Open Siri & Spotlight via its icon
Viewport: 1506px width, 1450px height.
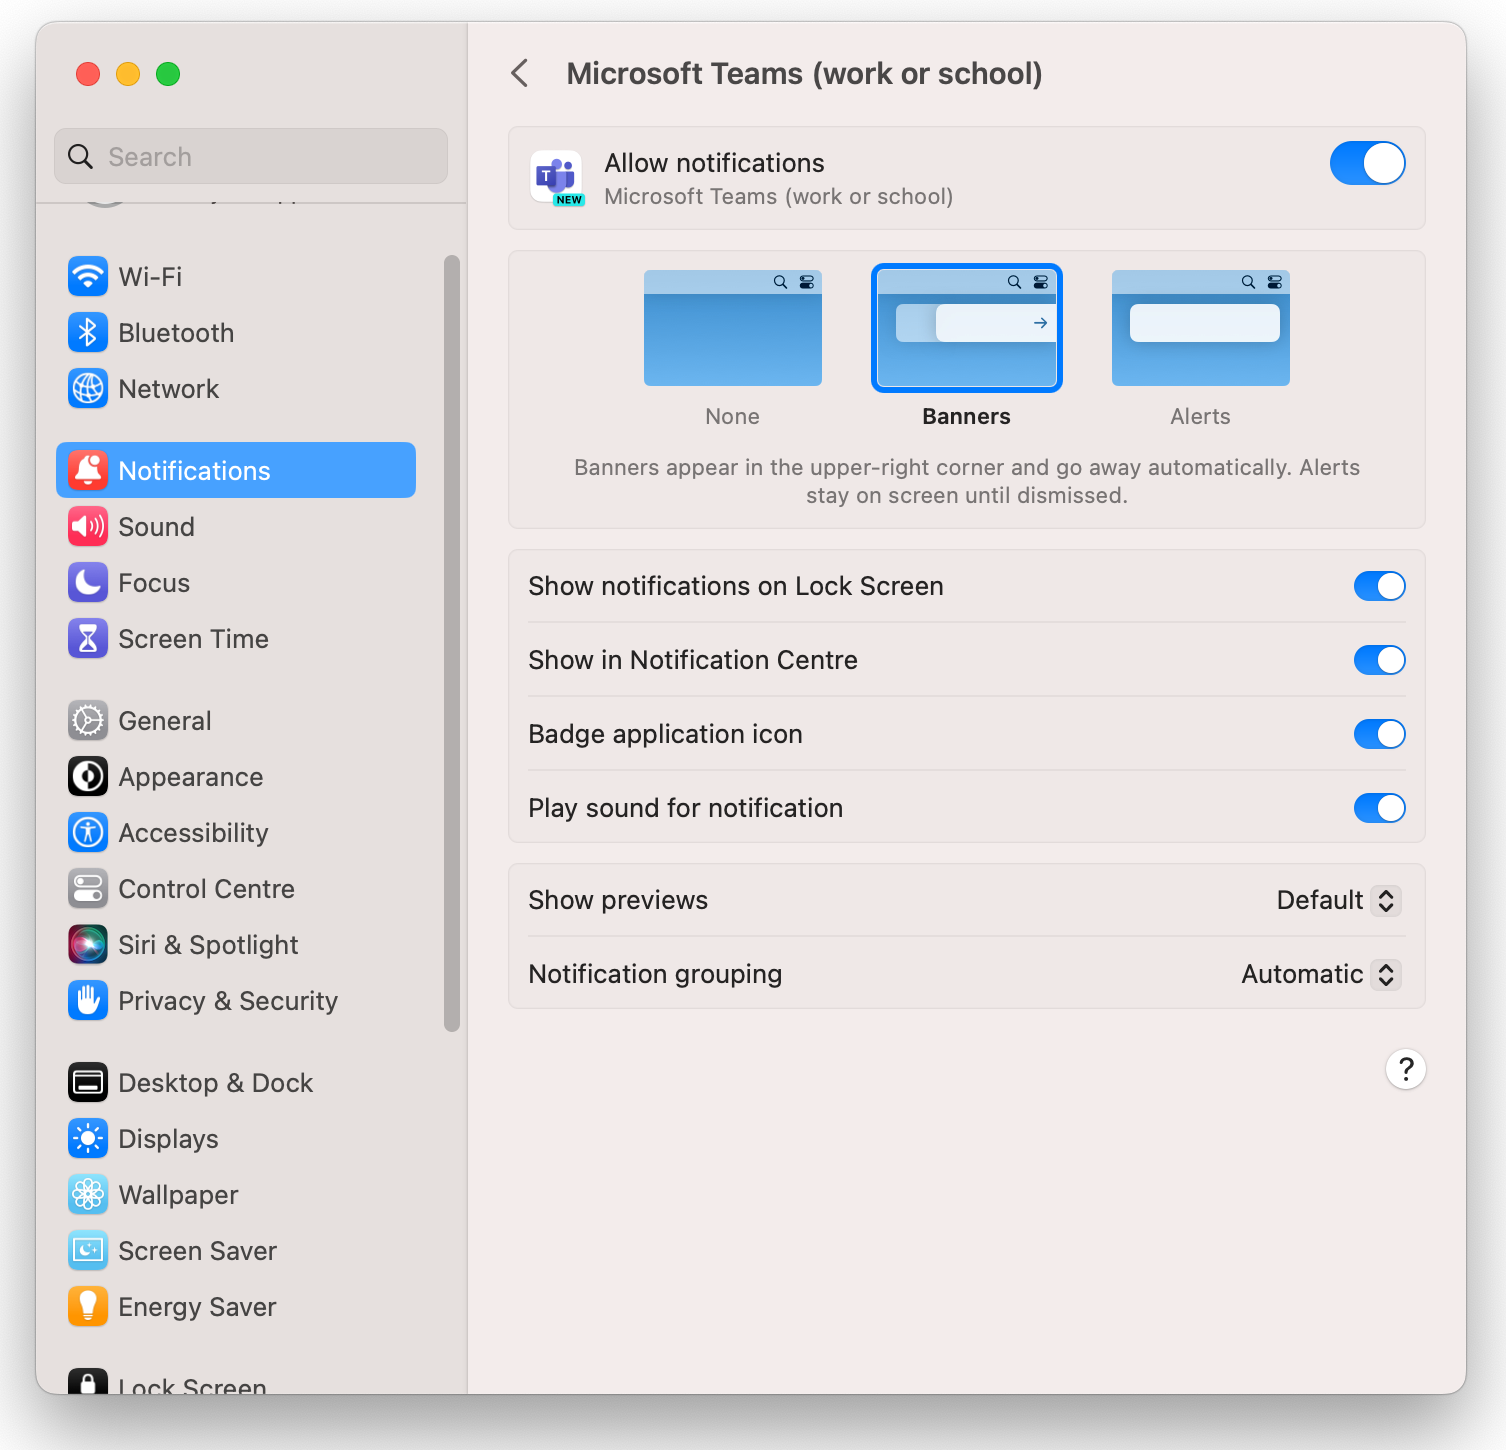click(x=88, y=944)
